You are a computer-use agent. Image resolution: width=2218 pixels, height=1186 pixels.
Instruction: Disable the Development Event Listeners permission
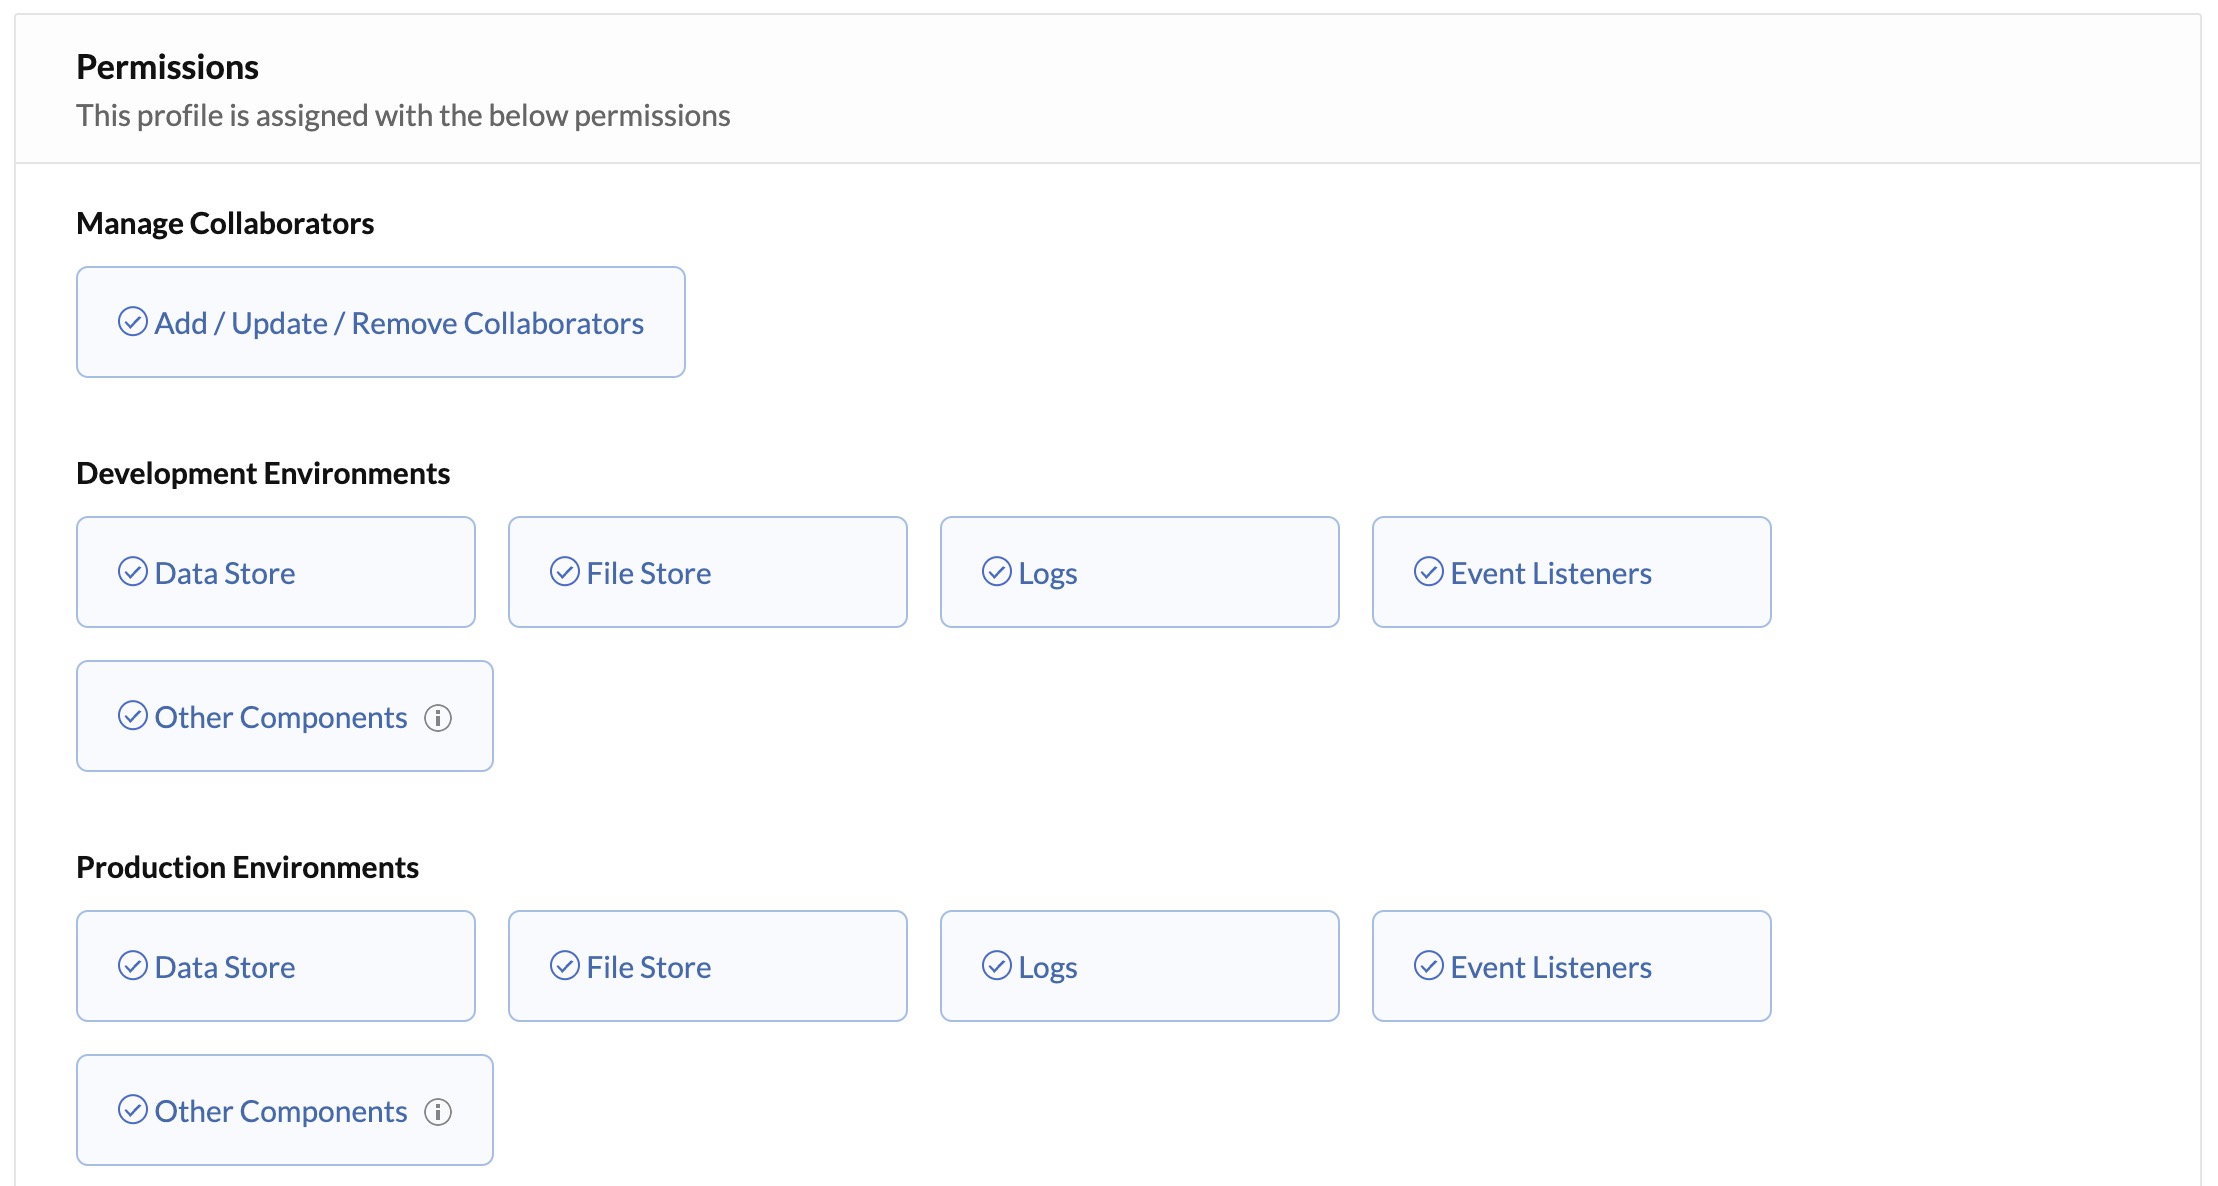coord(1571,572)
